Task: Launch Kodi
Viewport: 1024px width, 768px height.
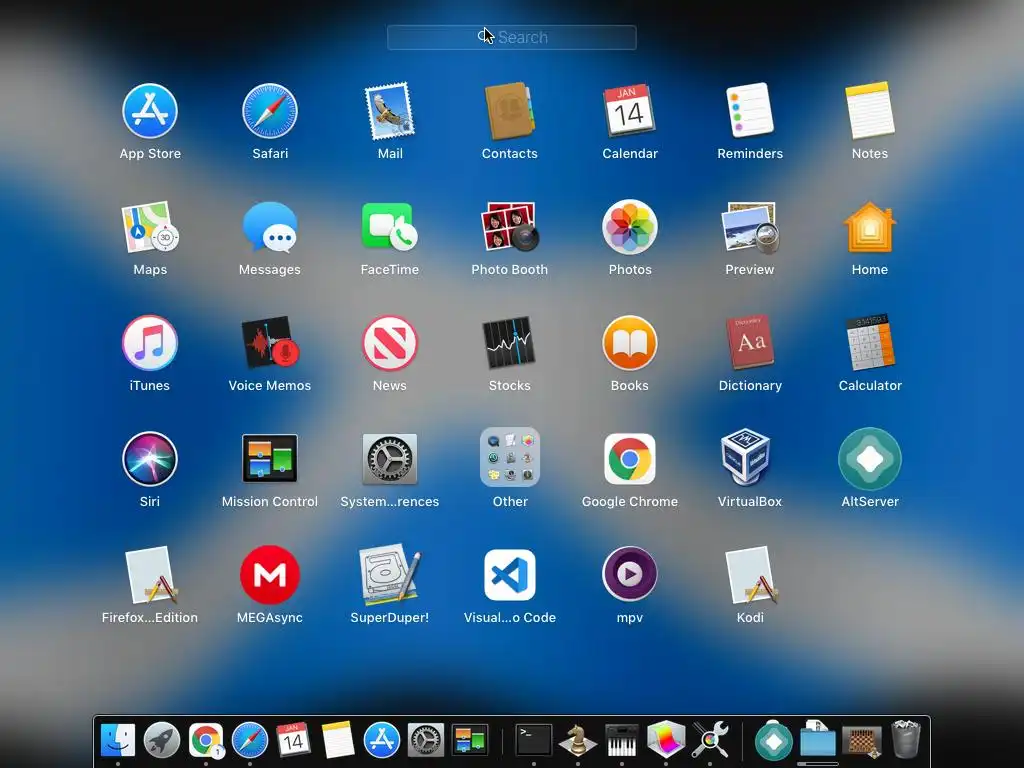Action: tap(751, 575)
